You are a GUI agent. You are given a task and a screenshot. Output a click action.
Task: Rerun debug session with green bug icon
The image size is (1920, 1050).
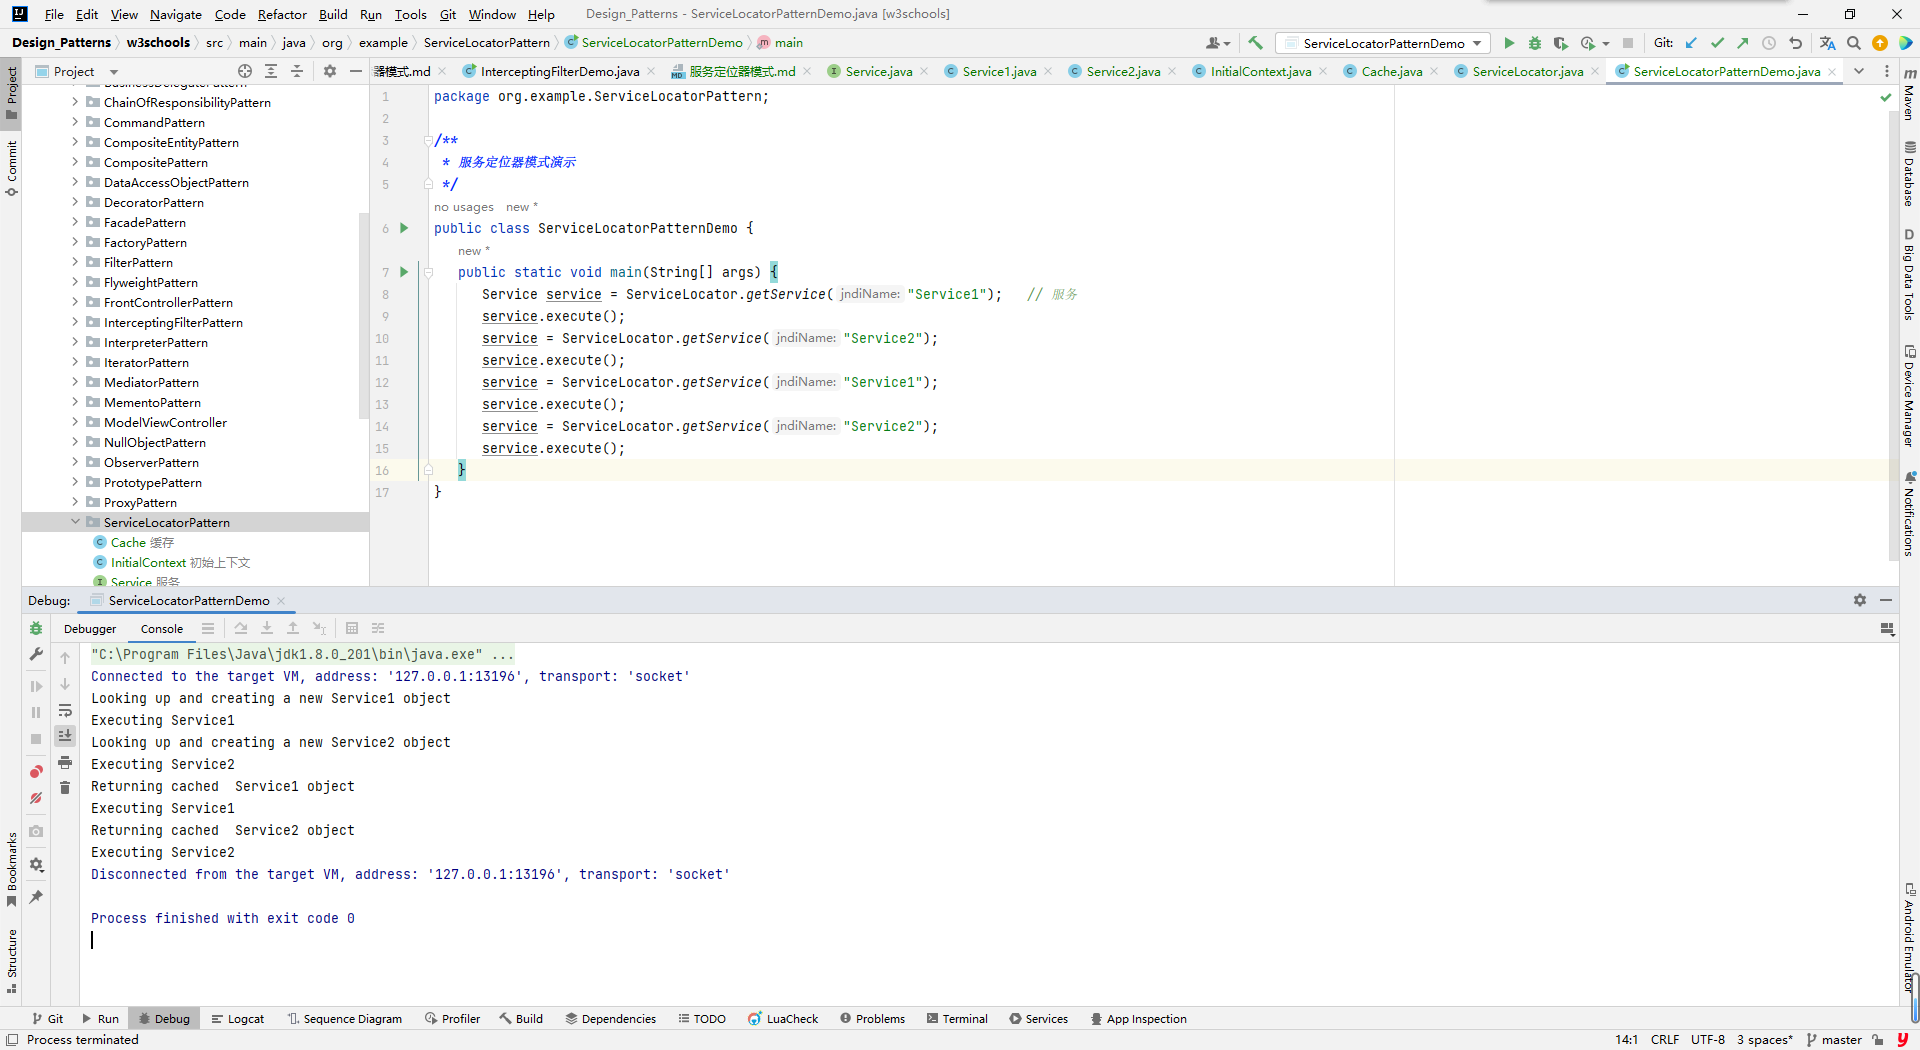(x=36, y=628)
